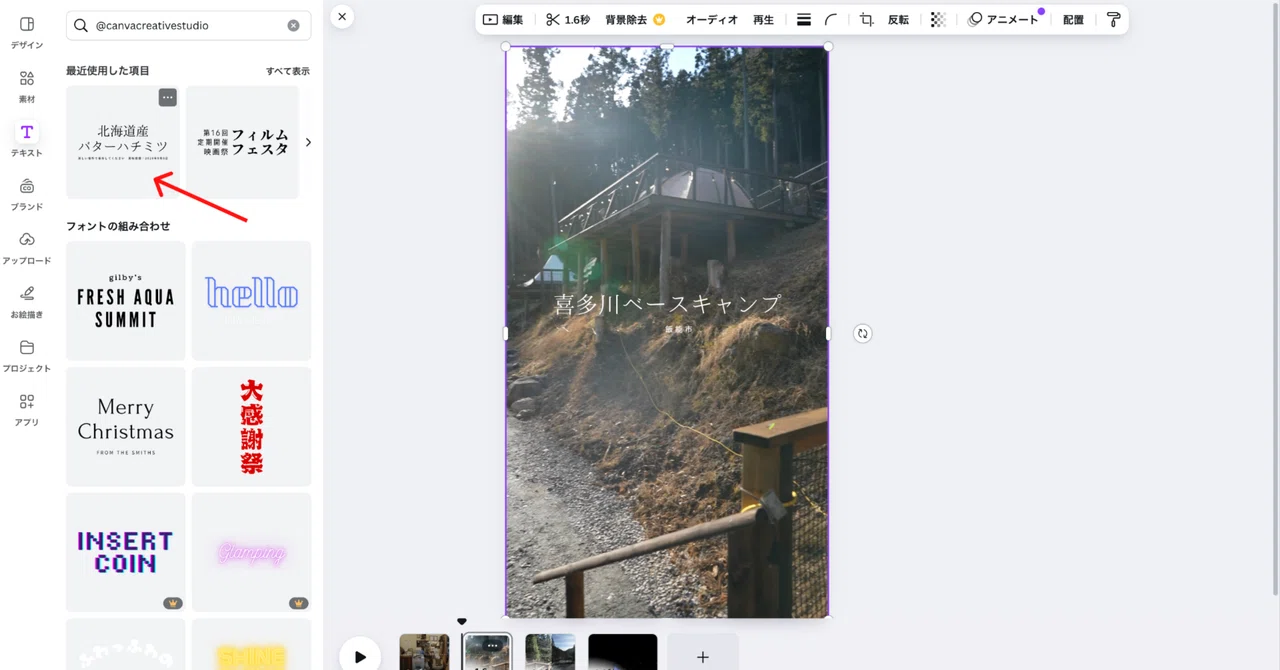This screenshot has height=670, width=1280.
Task: Click the copy style paint roller icon
Action: [x=1113, y=19]
